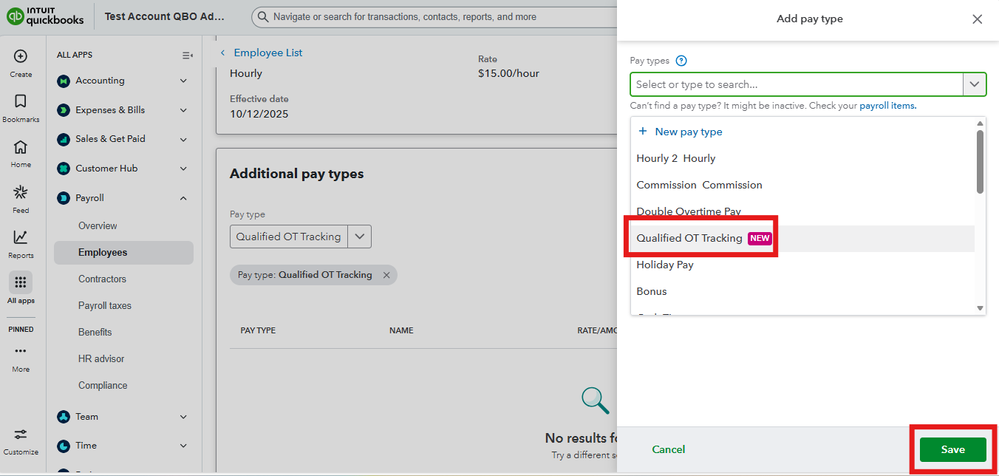Choose New pay type option
This screenshot has height=476, width=999.
pyautogui.click(x=802, y=132)
